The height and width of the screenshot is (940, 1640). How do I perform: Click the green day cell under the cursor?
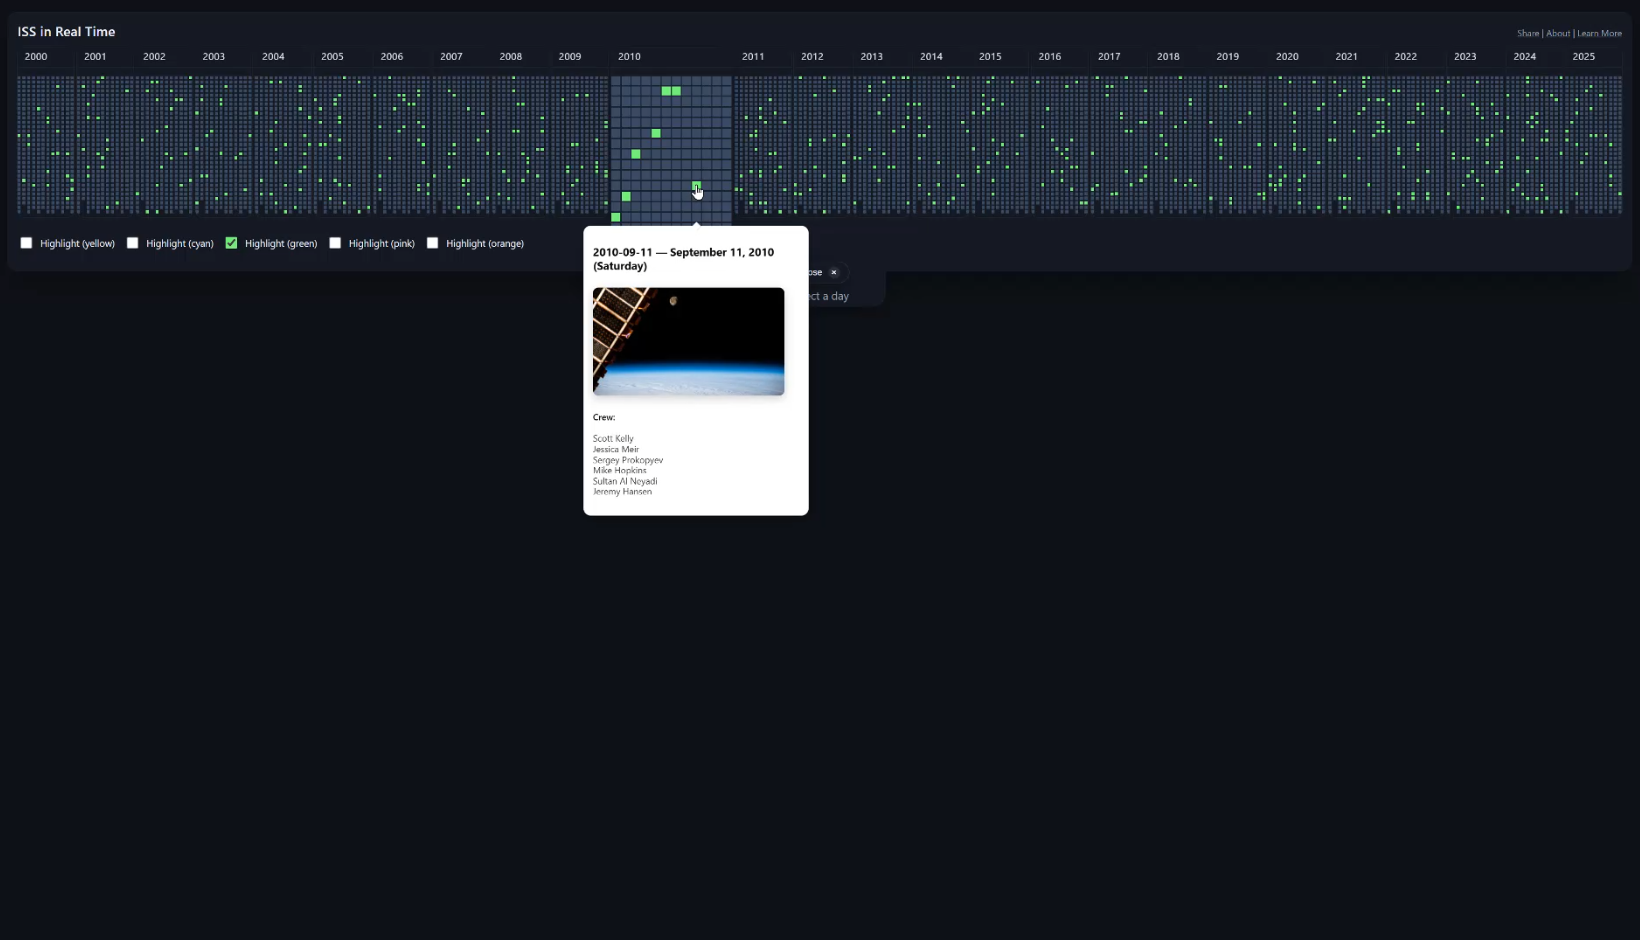point(697,186)
